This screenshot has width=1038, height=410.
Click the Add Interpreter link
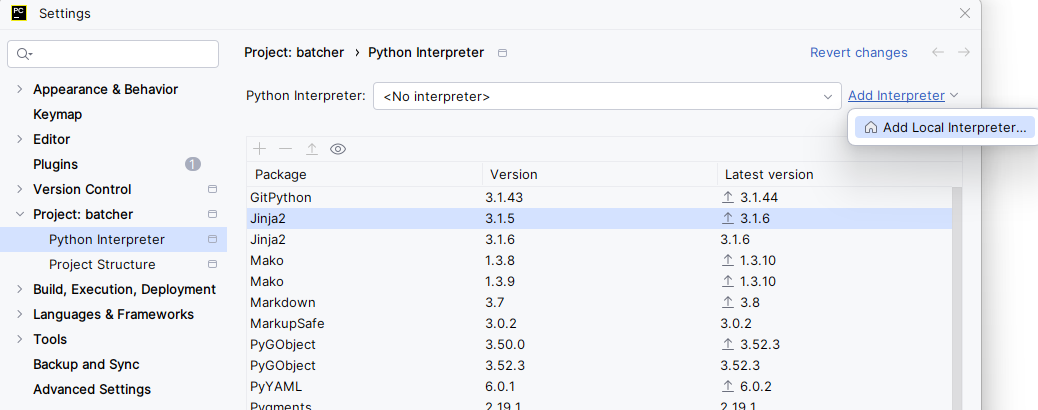(896, 96)
